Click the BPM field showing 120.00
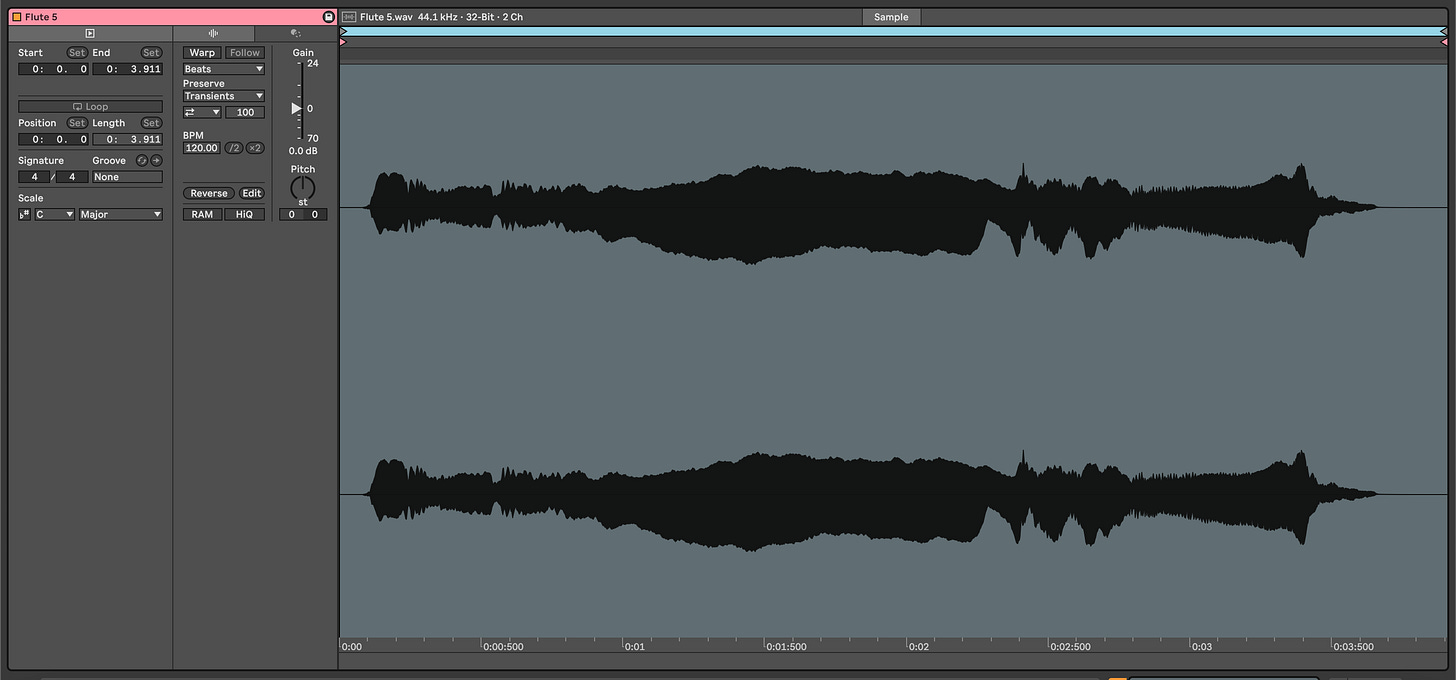The image size is (1456, 680). [202, 148]
